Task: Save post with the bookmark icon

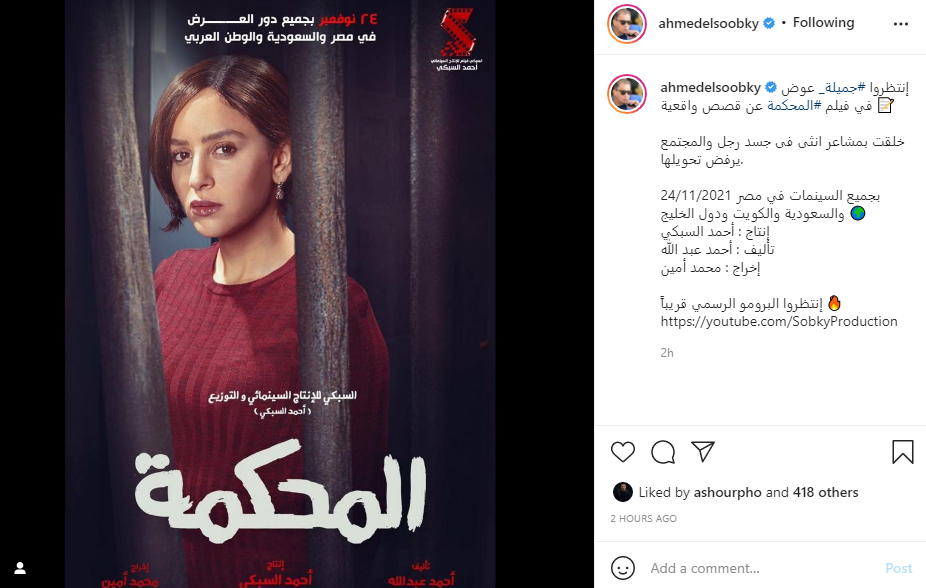Action: click(x=902, y=452)
